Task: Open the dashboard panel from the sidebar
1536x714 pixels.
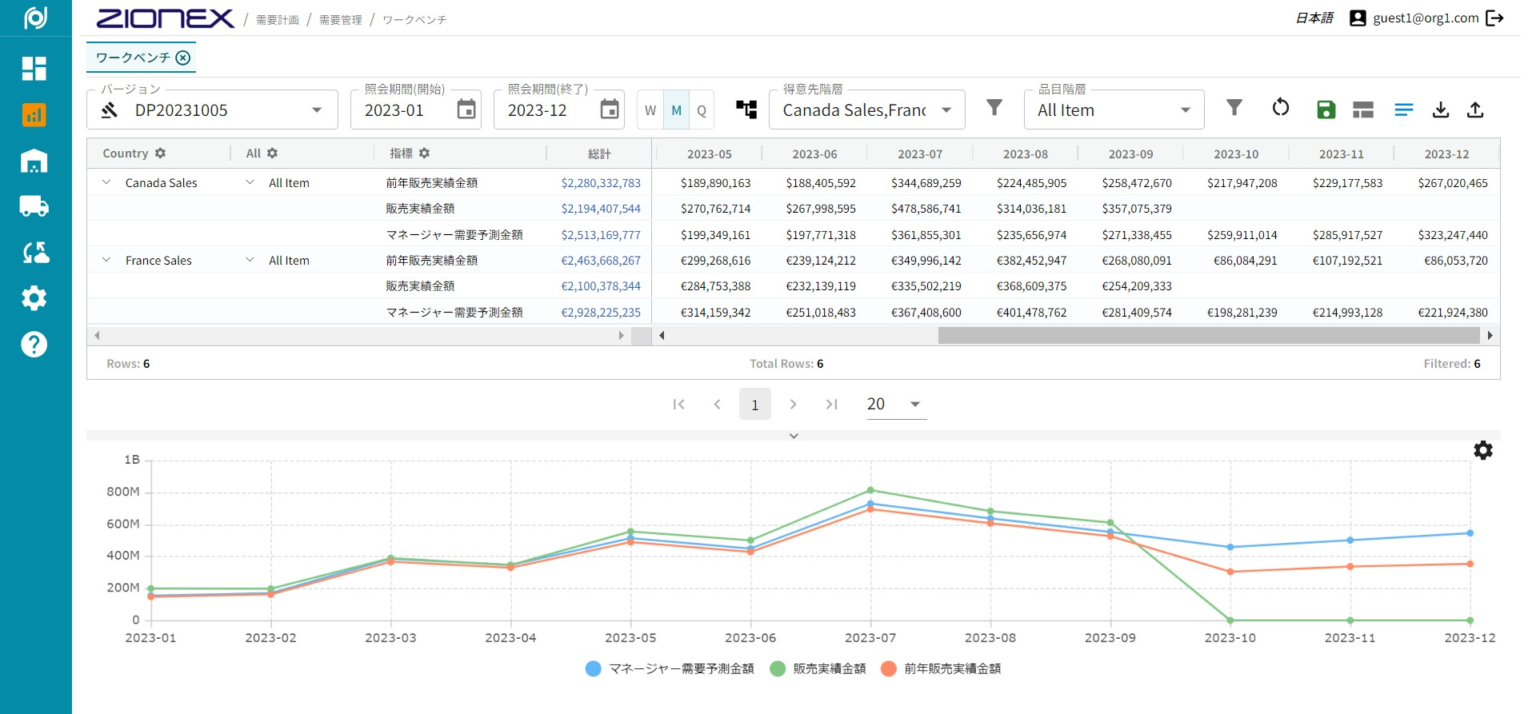Action: pyautogui.click(x=33, y=68)
